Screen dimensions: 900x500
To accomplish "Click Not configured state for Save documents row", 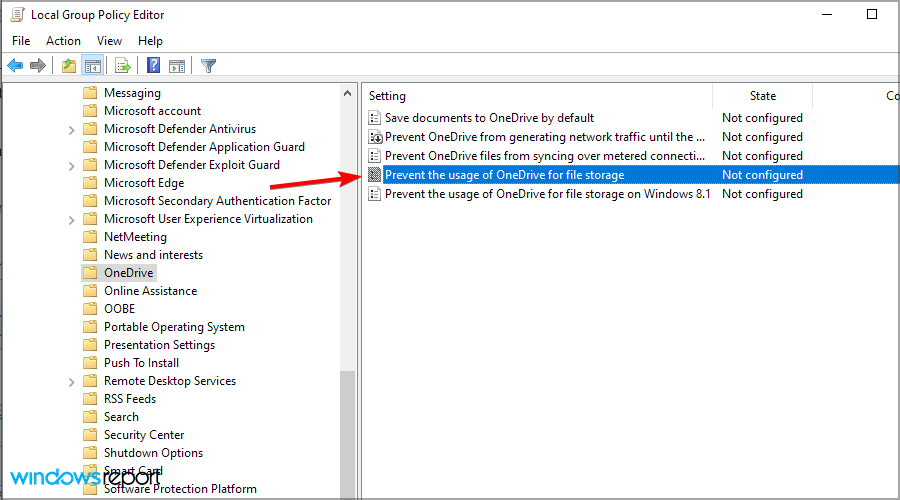I will tap(762, 118).
